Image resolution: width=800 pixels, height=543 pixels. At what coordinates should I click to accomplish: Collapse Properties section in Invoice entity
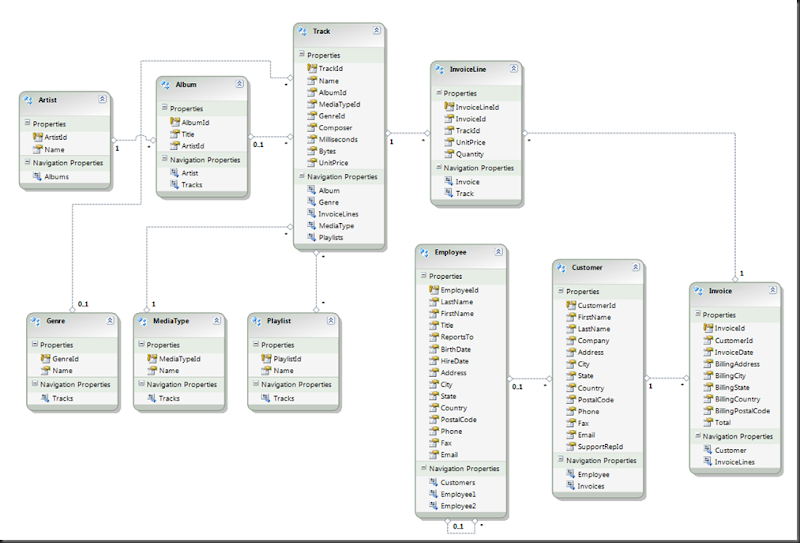pyautogui.click(x=697, y=314)
